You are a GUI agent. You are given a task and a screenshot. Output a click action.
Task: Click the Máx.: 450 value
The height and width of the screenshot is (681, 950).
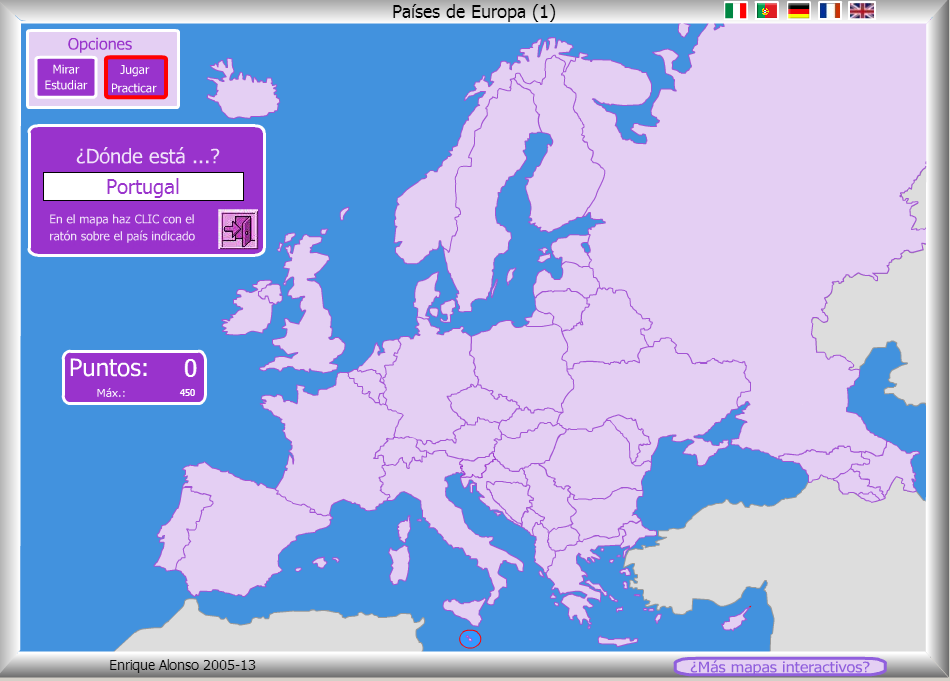tap(187, 393)
